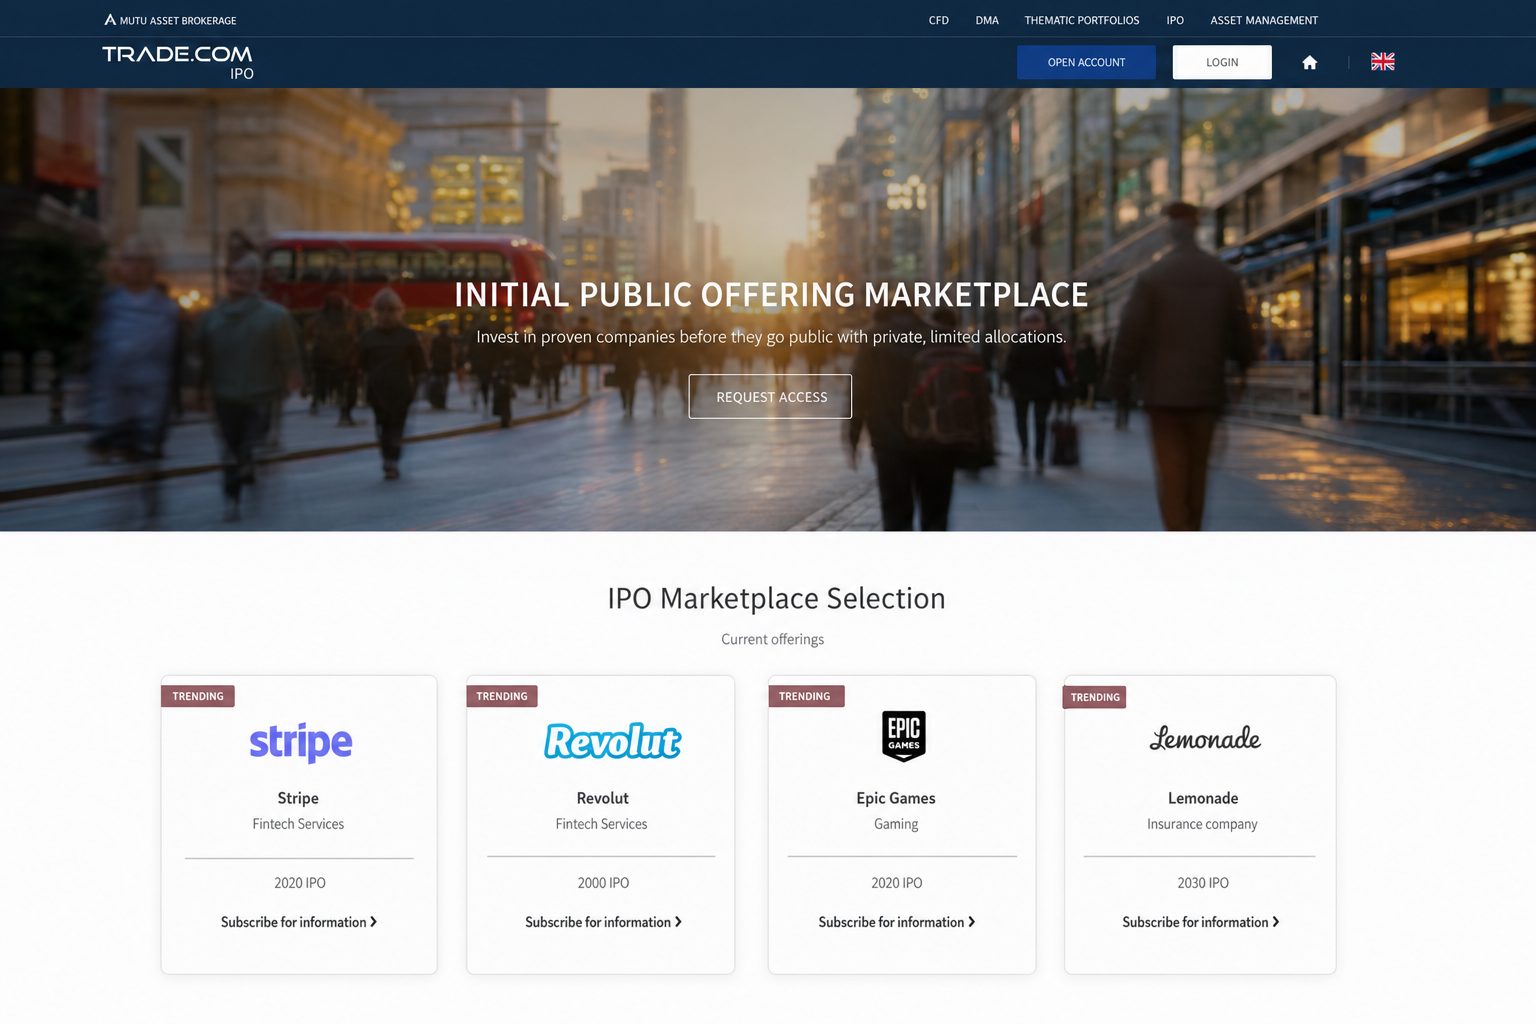Click the Open Account button

coord(1086,62)
